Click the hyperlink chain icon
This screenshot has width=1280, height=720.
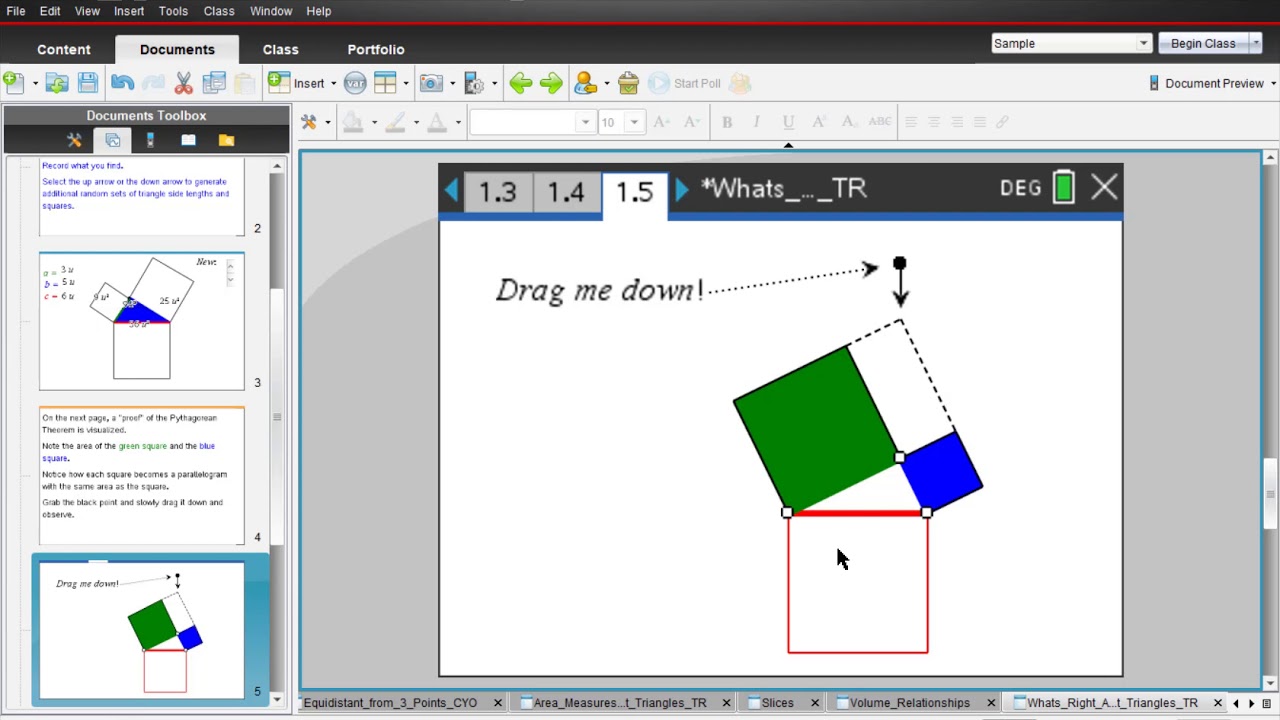coord(1002,122)
